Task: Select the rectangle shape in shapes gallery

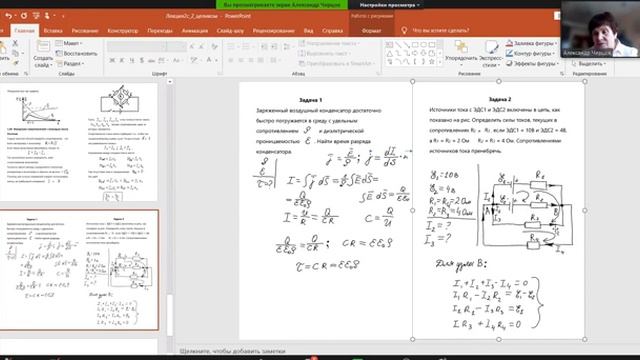Action: point(415,44)
